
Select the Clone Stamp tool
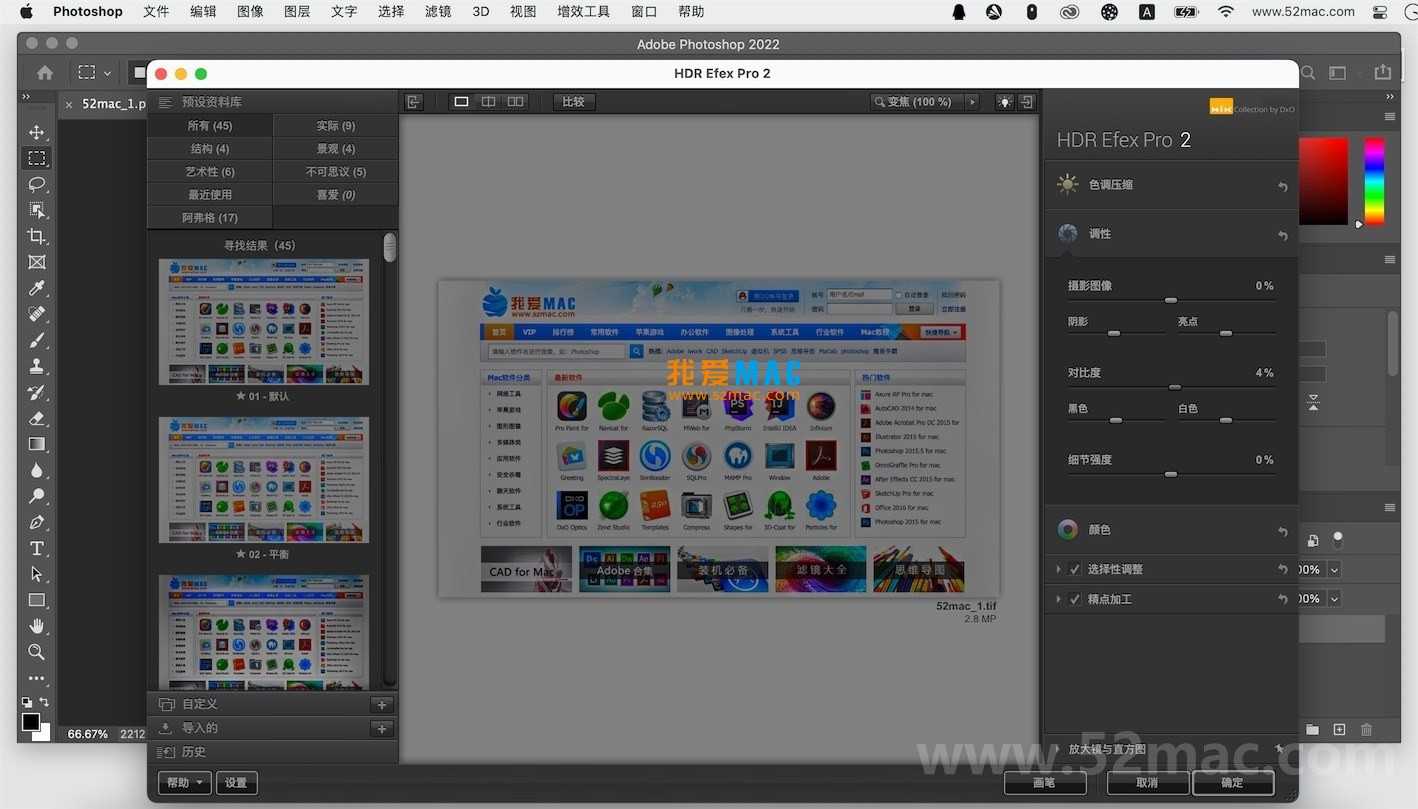37,366
